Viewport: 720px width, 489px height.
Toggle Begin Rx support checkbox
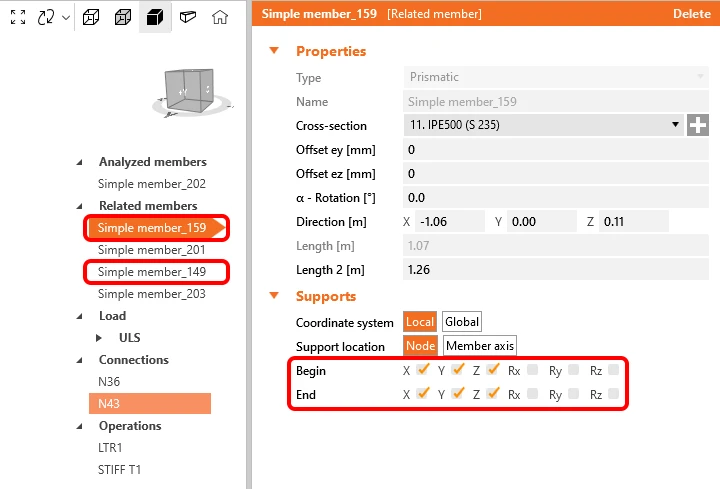point(532,370)
